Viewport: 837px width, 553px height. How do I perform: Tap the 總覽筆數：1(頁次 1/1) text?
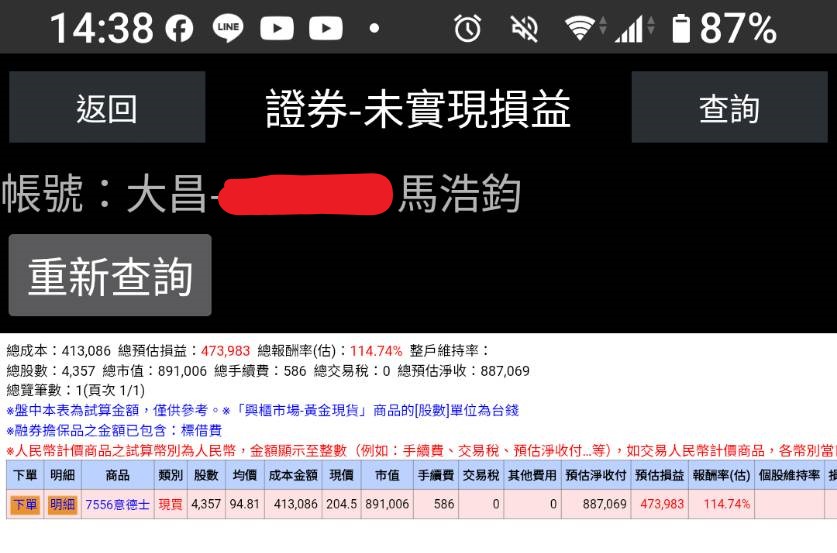click(76, 390)
